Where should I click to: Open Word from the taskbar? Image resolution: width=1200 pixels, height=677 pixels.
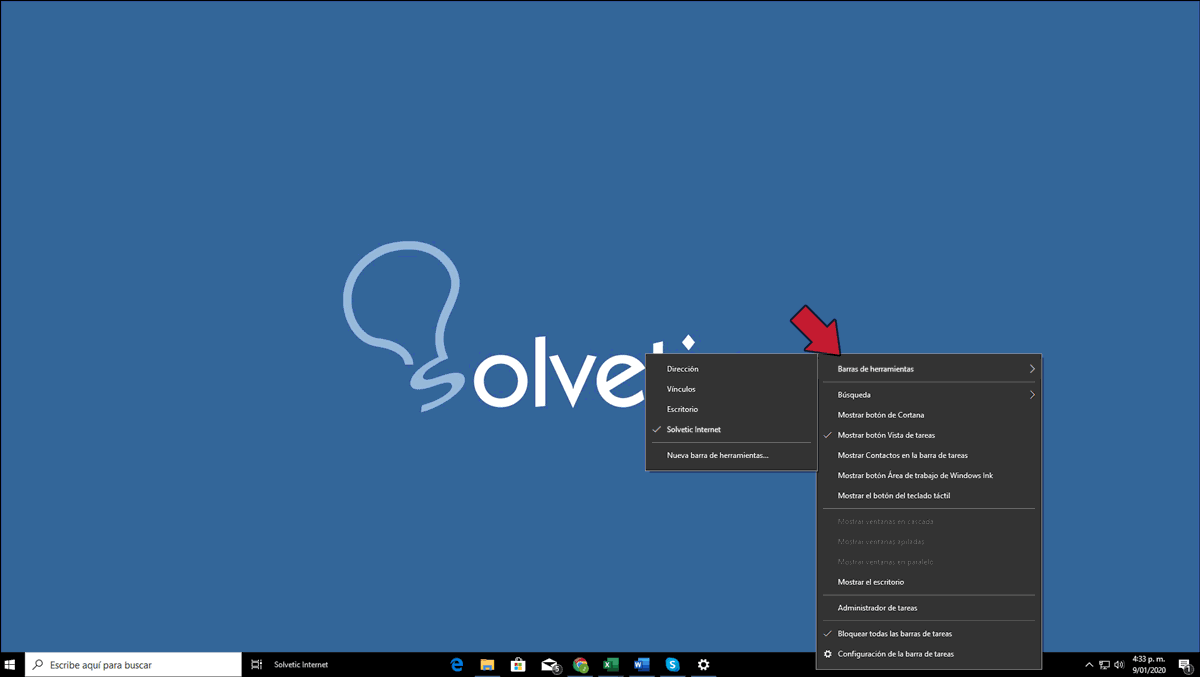click(642, 664)
